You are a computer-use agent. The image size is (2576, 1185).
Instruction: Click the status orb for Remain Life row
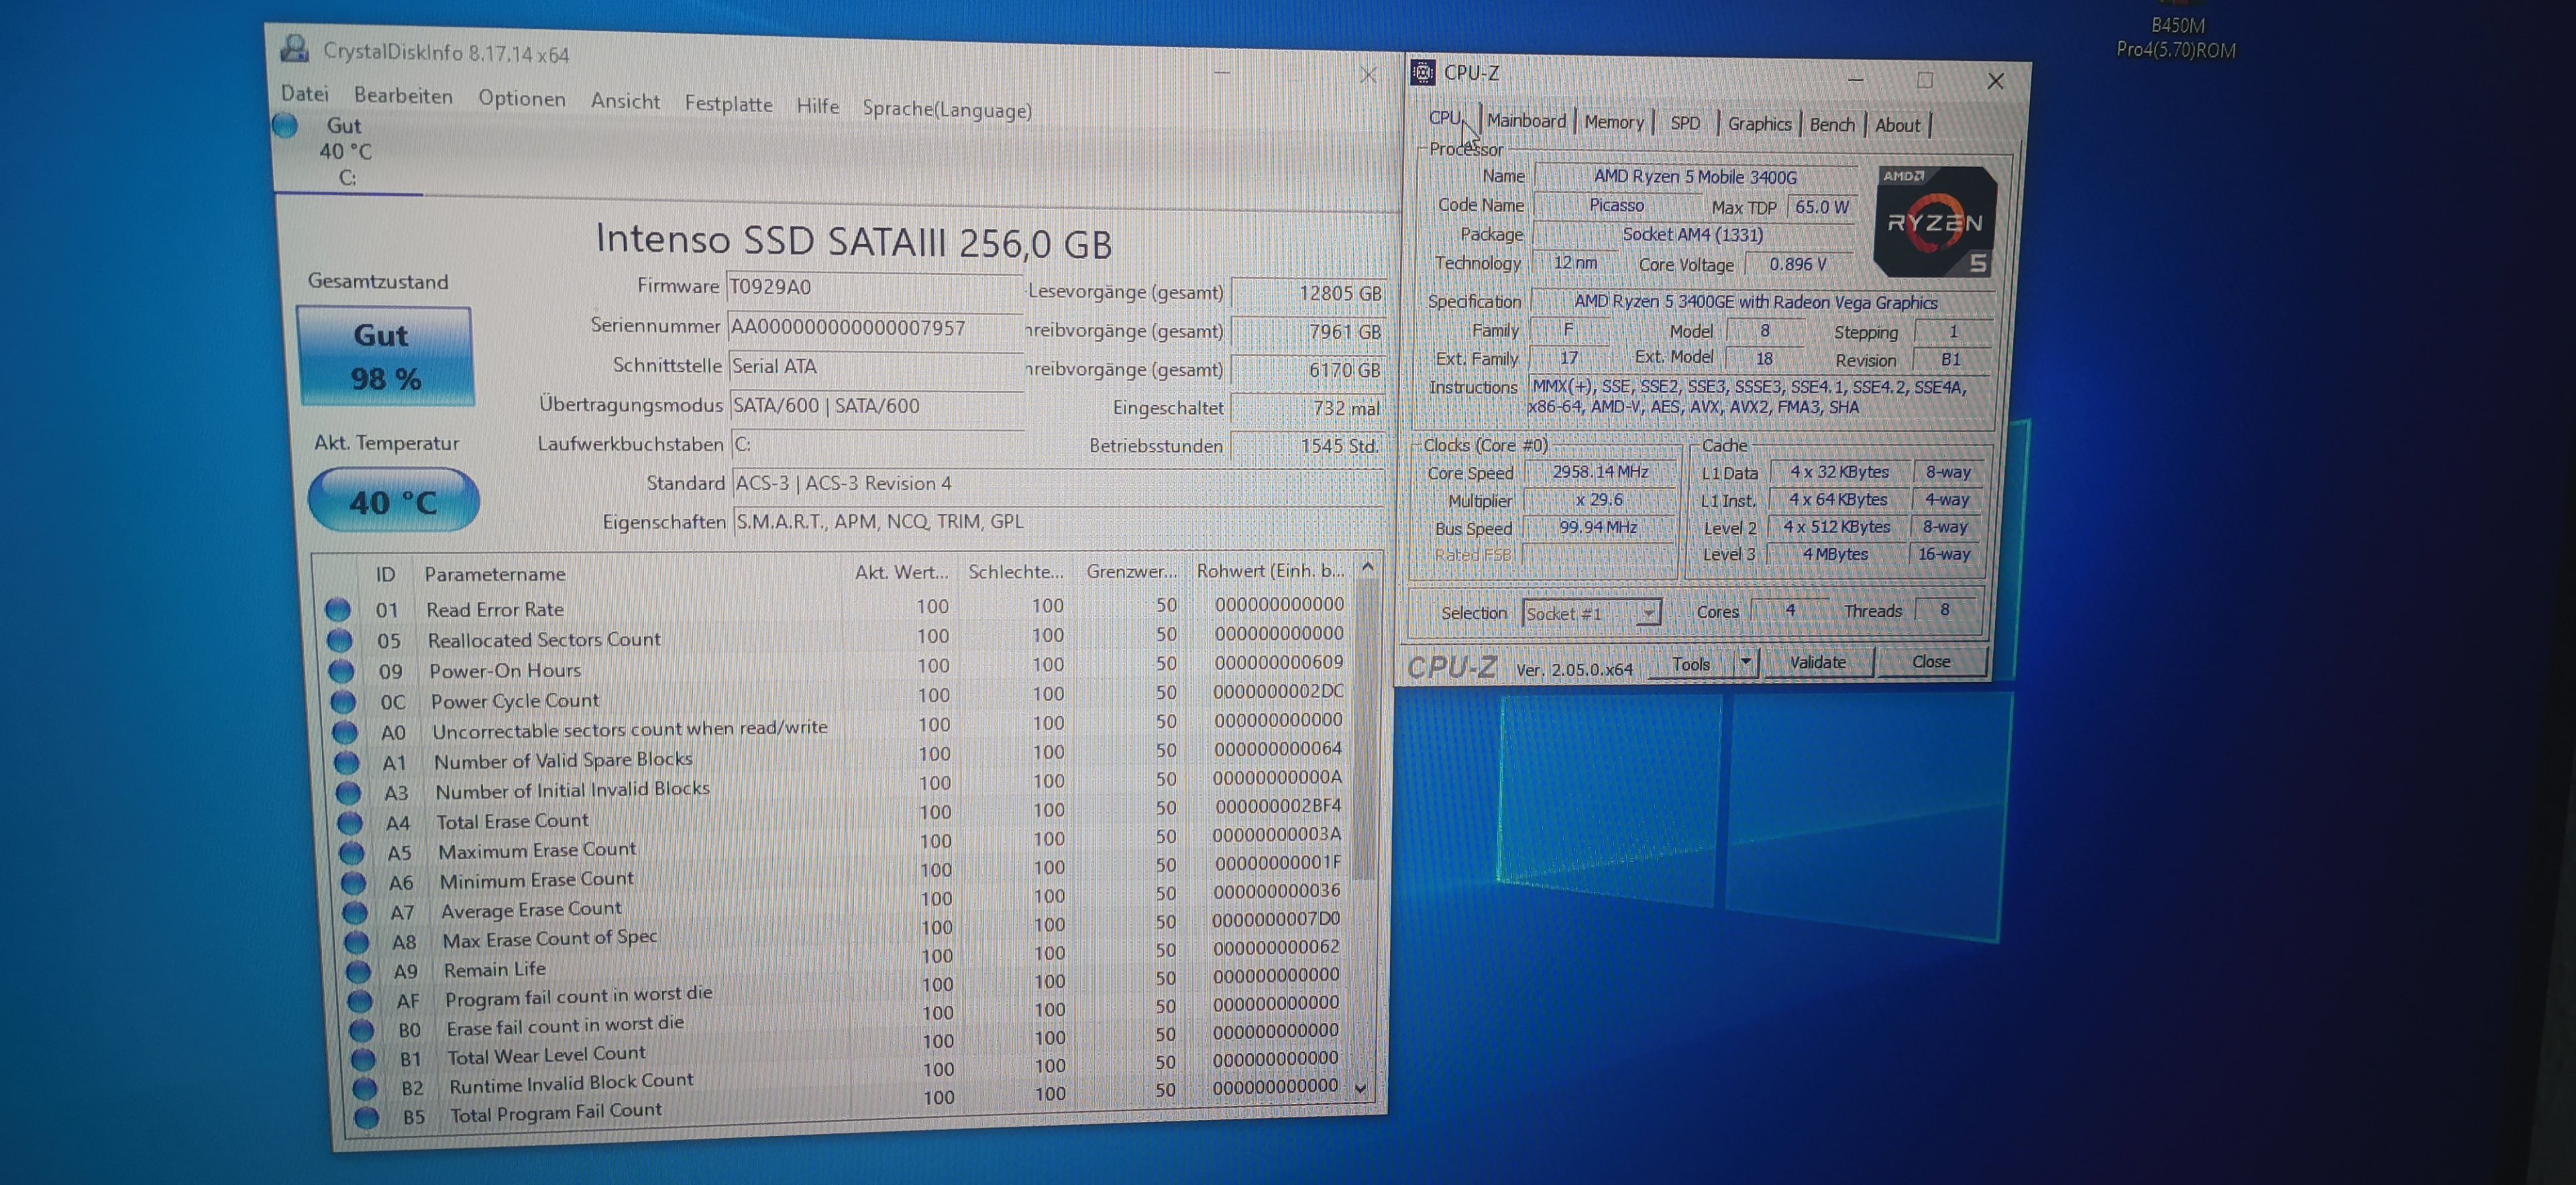(357, 971)
